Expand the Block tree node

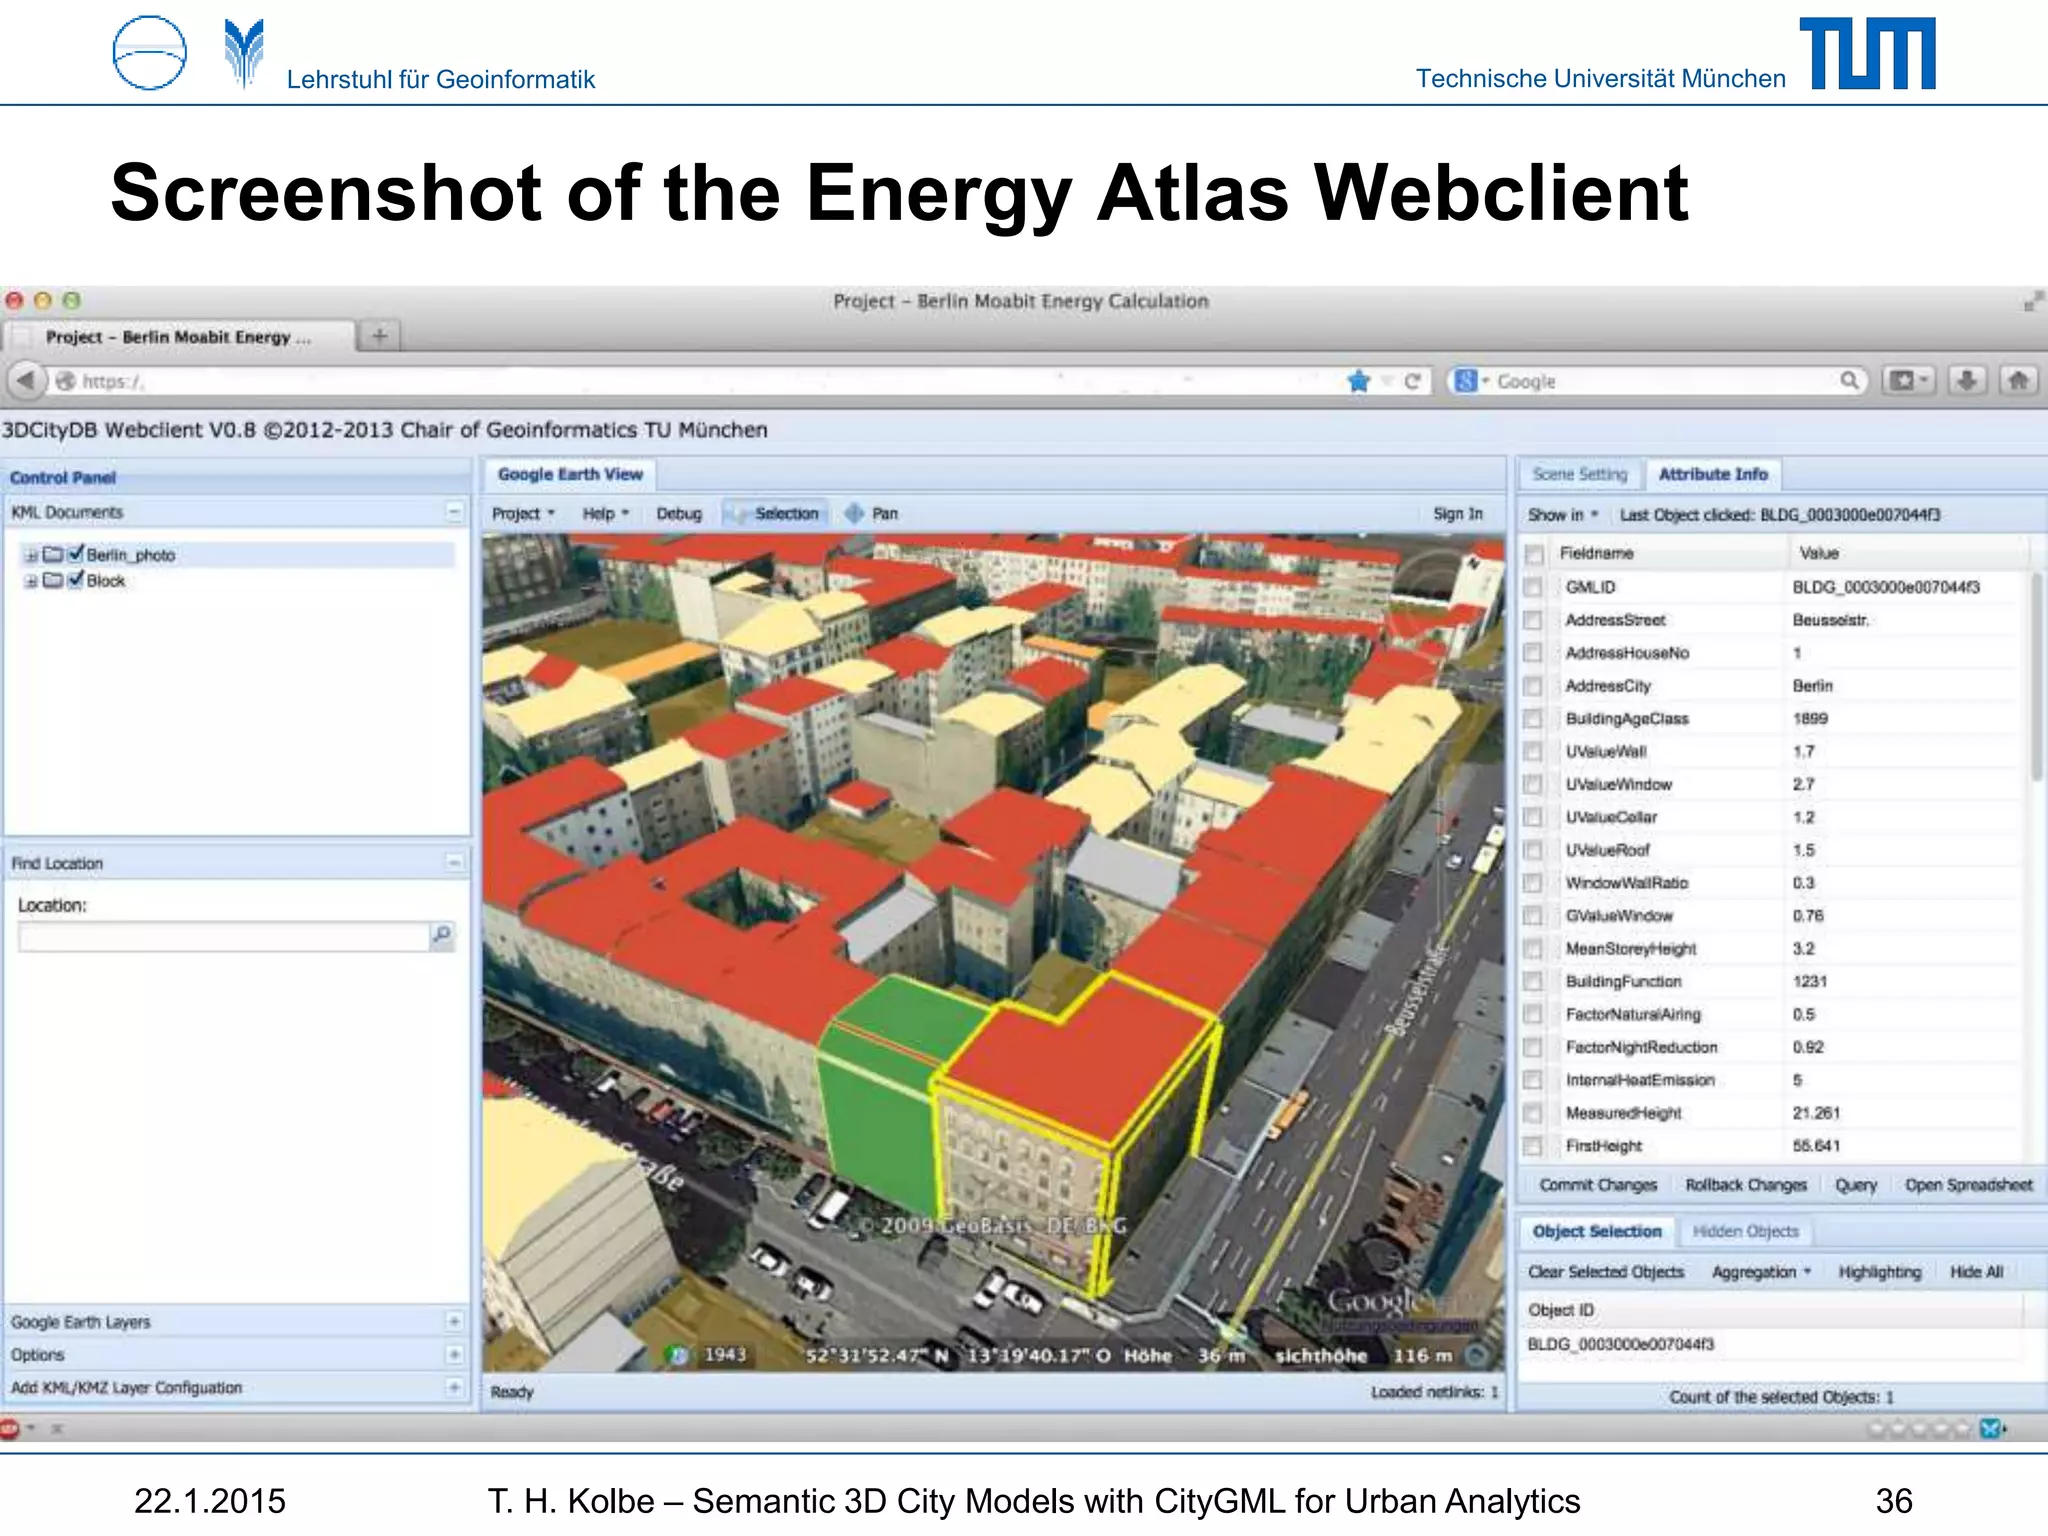point(31,581)
